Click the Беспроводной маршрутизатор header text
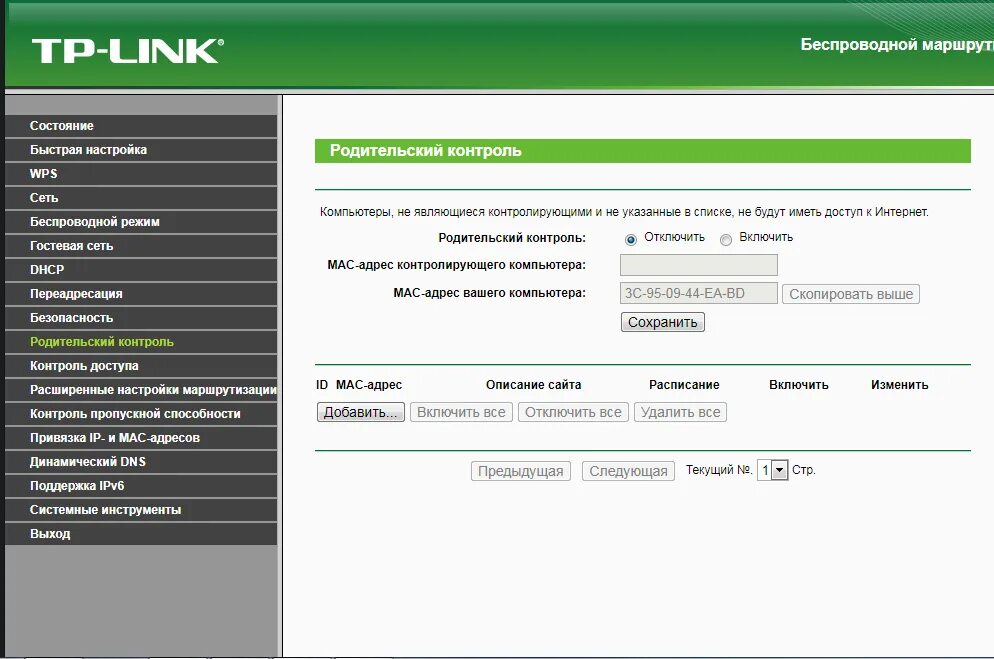This screenshot has width=994, height=659. pyautogui.click(x=897, y=44)
